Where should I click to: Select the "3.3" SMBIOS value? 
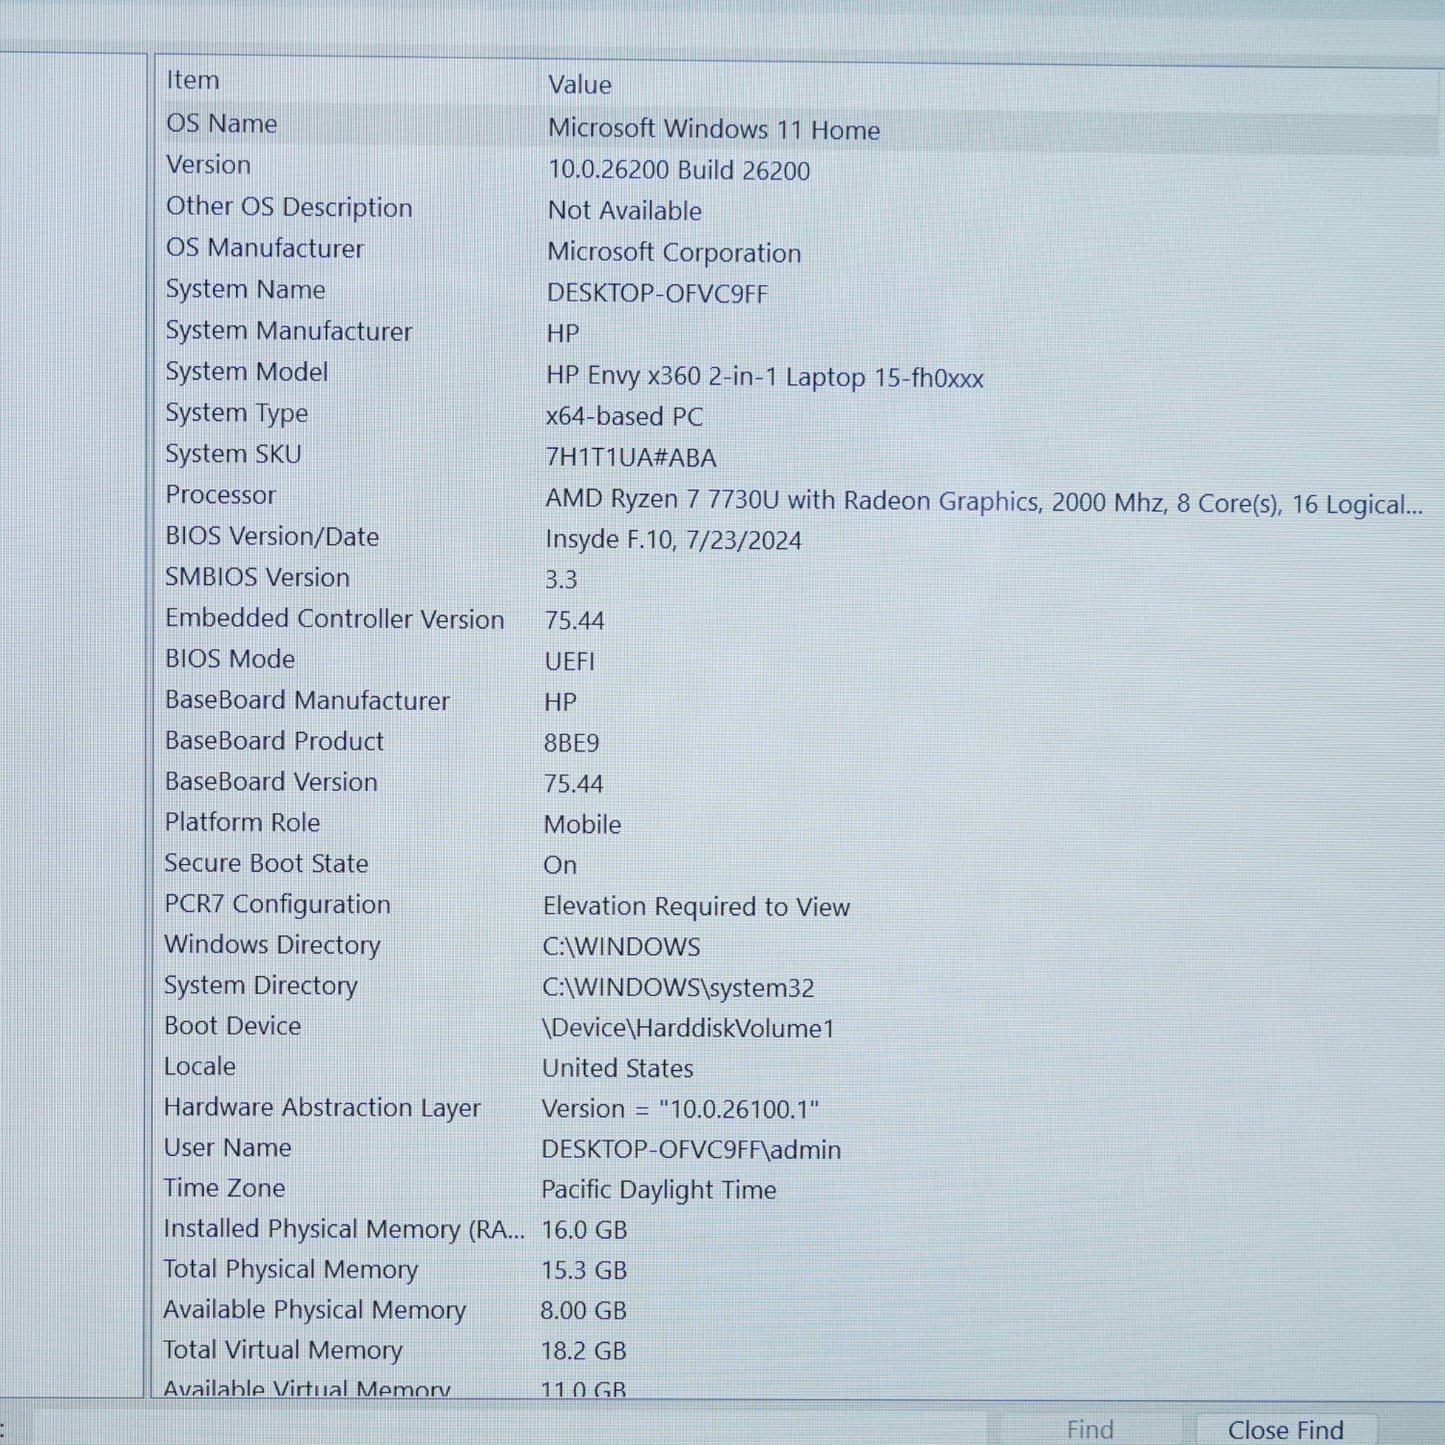[561, 580]
